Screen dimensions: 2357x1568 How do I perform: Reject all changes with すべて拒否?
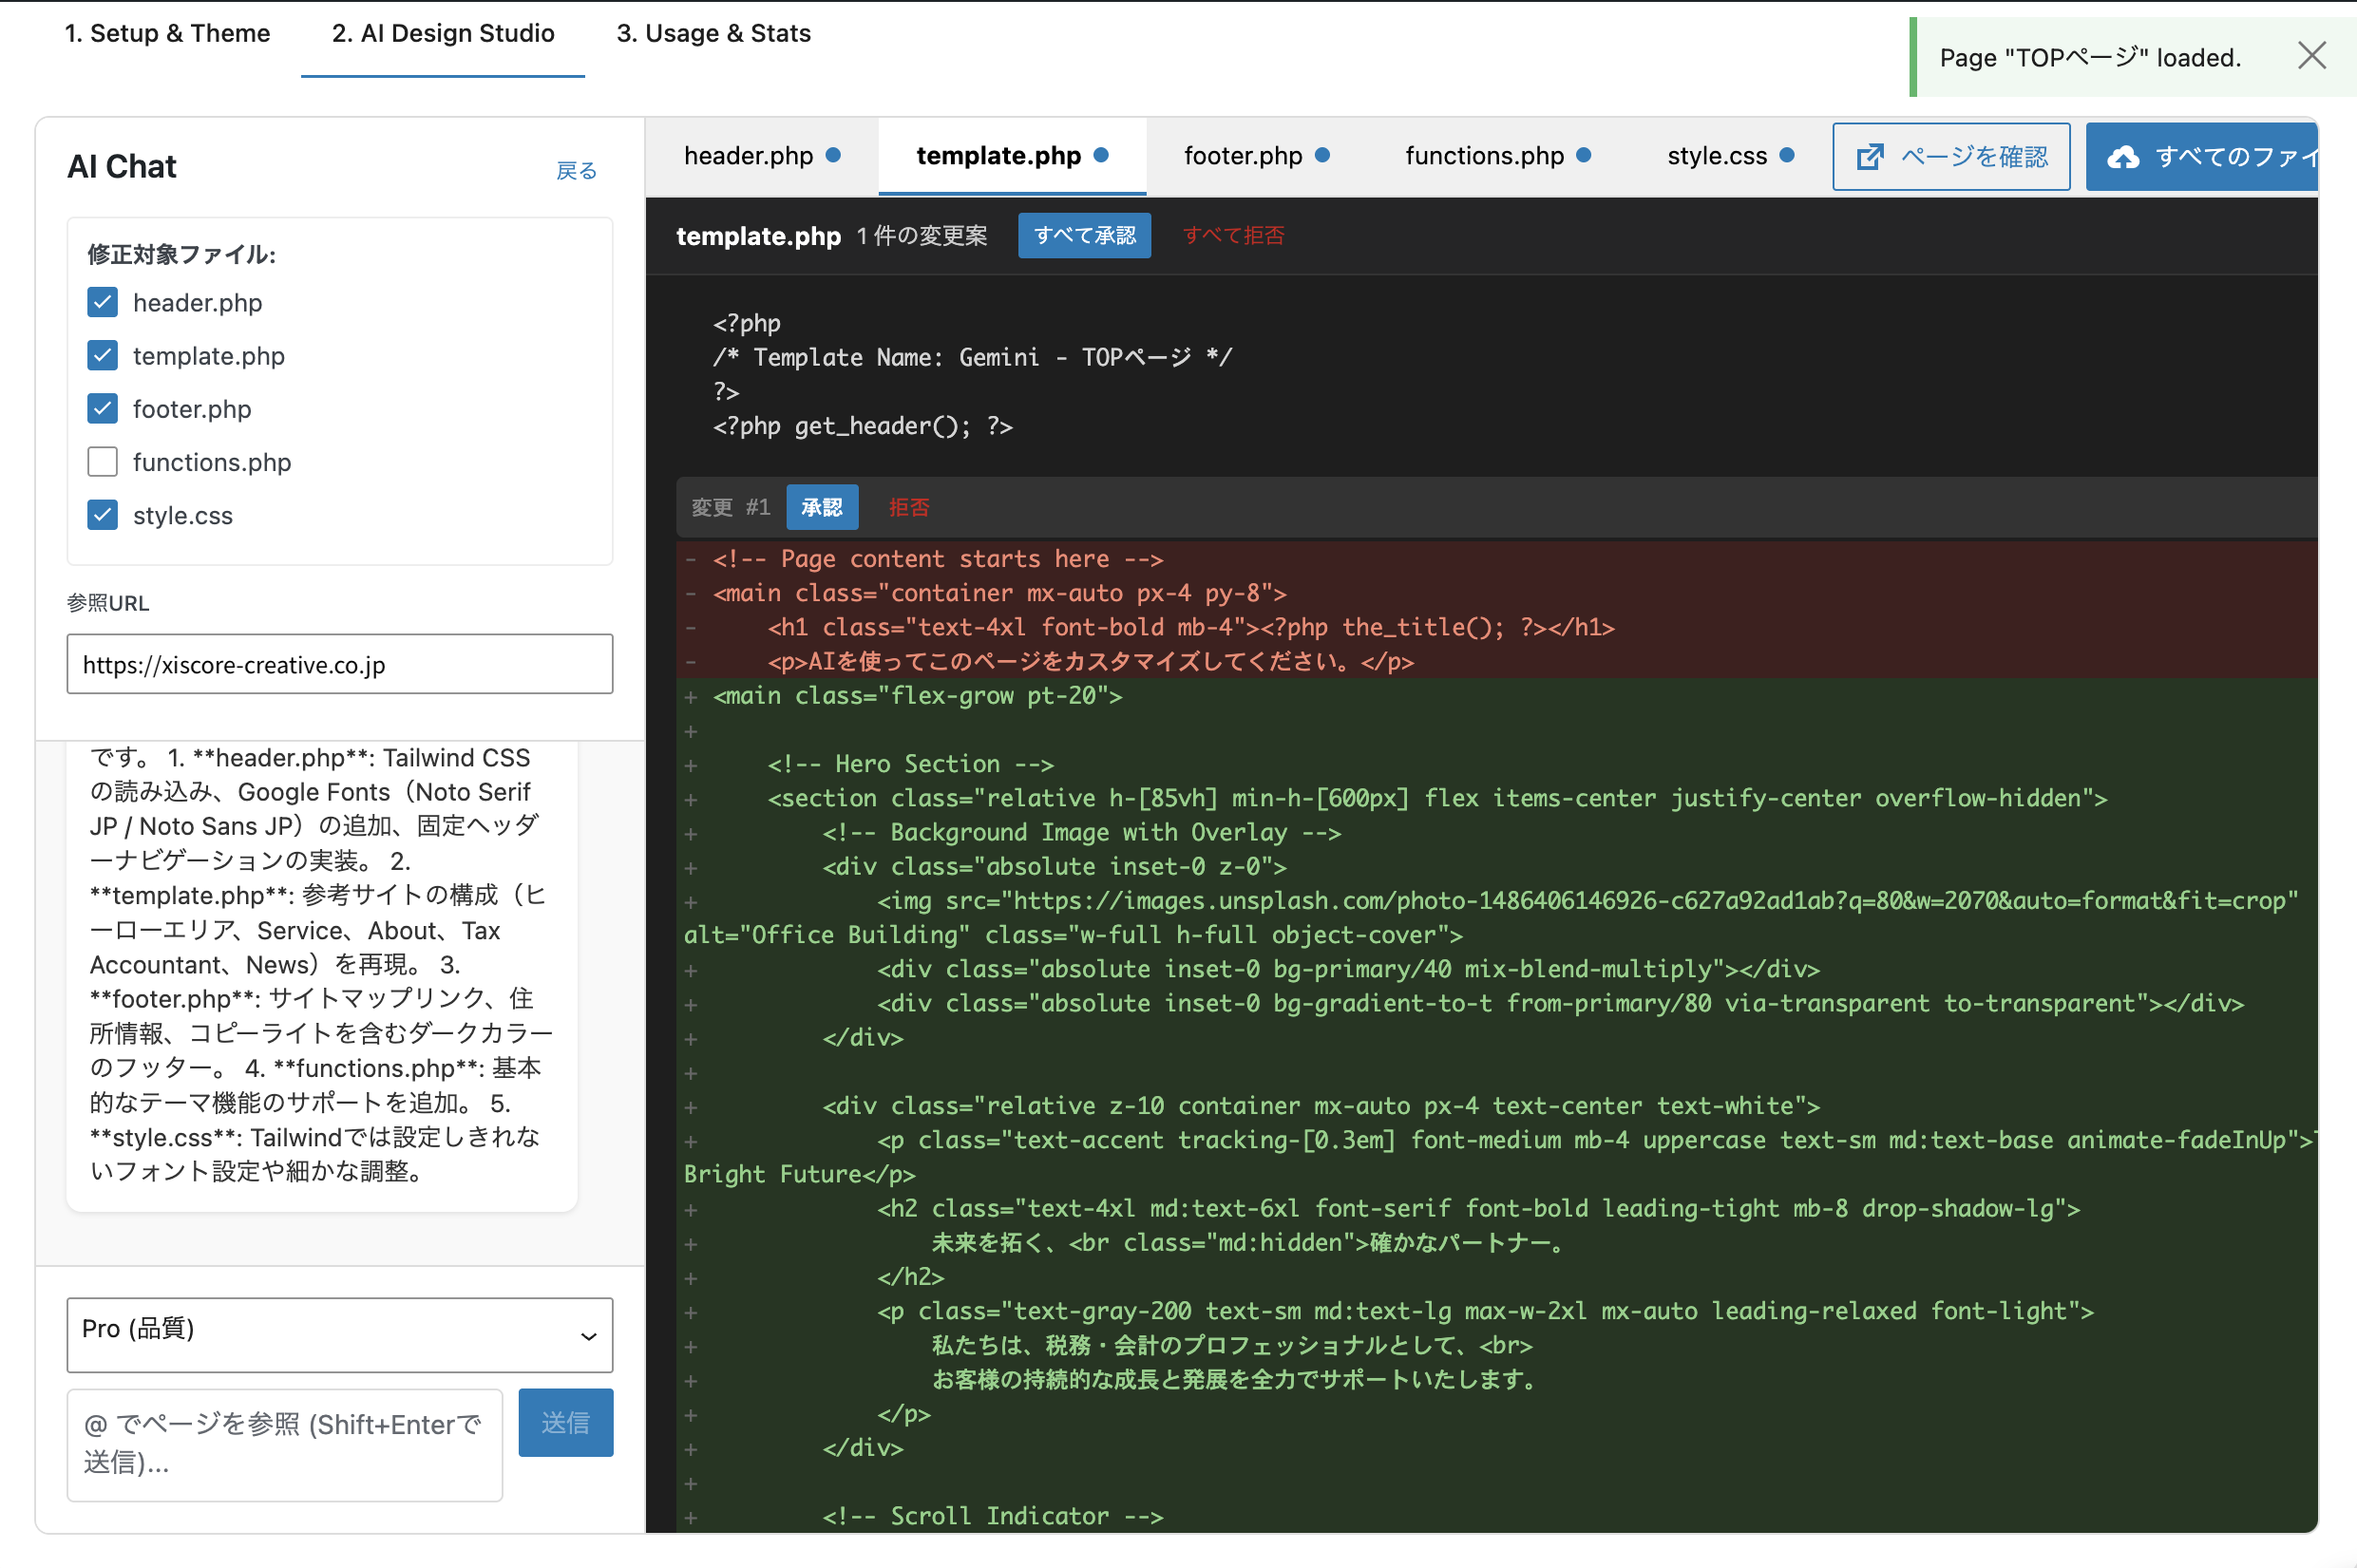point(1233,235)
